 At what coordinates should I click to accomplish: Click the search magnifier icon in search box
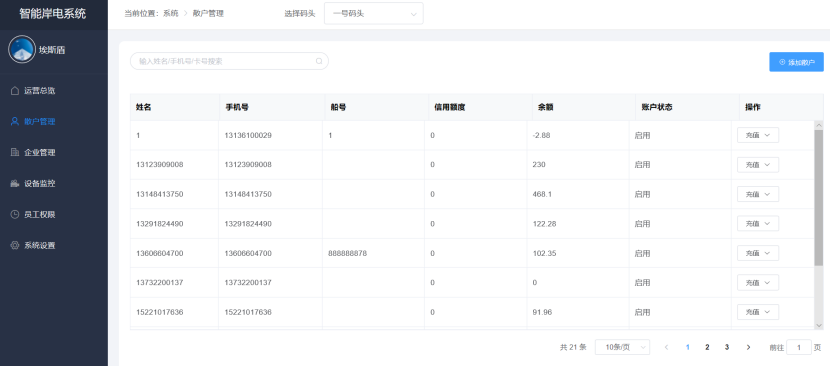click(319, 61)
